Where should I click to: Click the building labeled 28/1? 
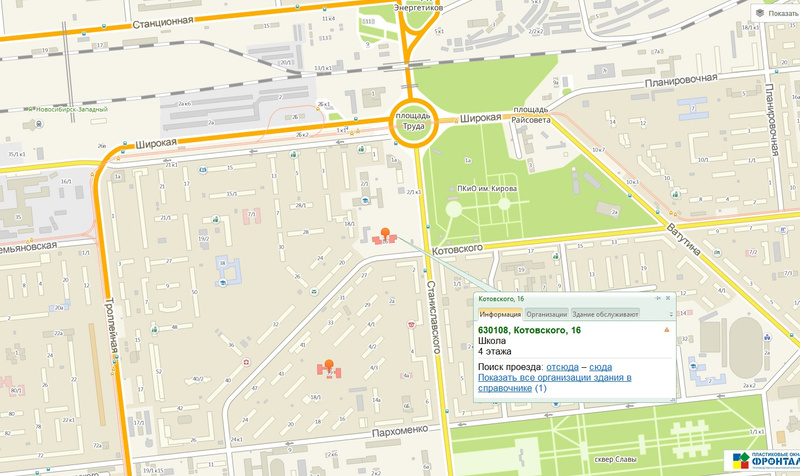[300, 206]
